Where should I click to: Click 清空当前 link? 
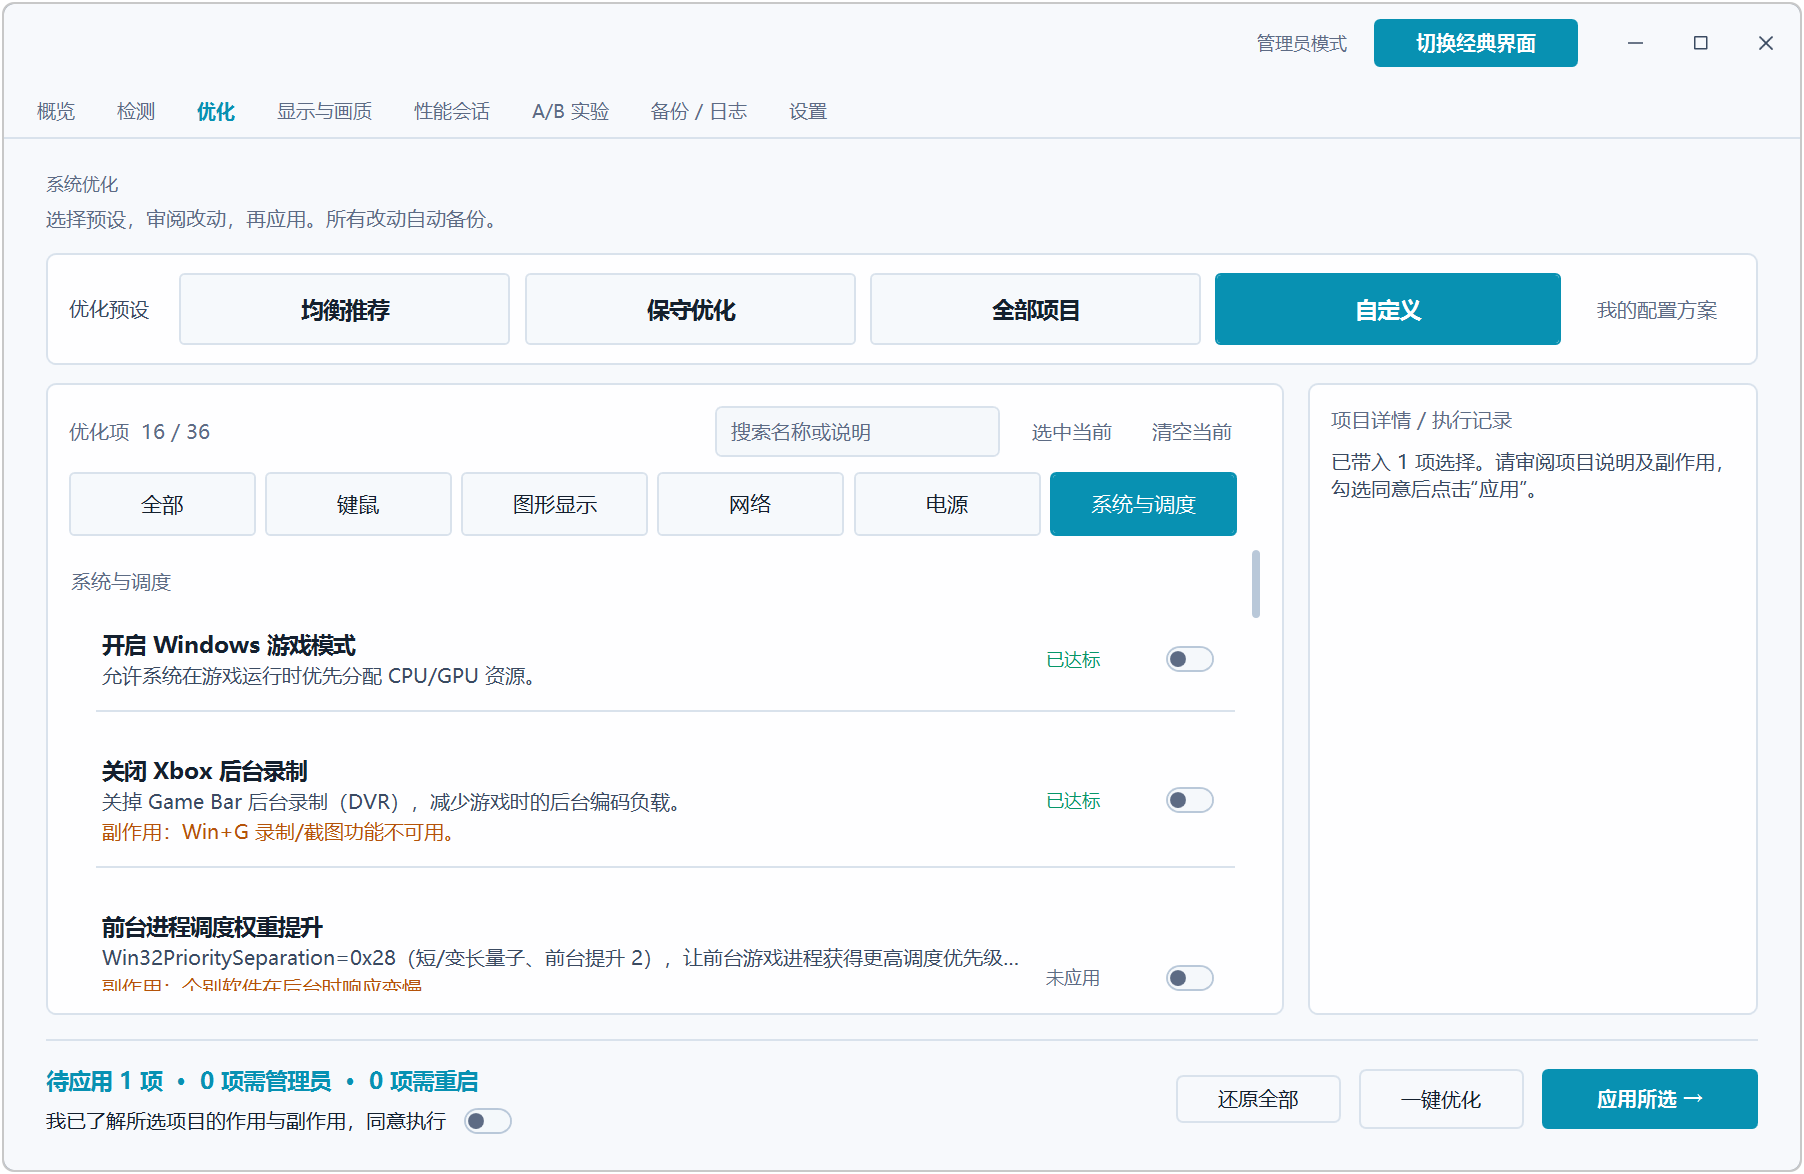click(x=1192, y=432)
